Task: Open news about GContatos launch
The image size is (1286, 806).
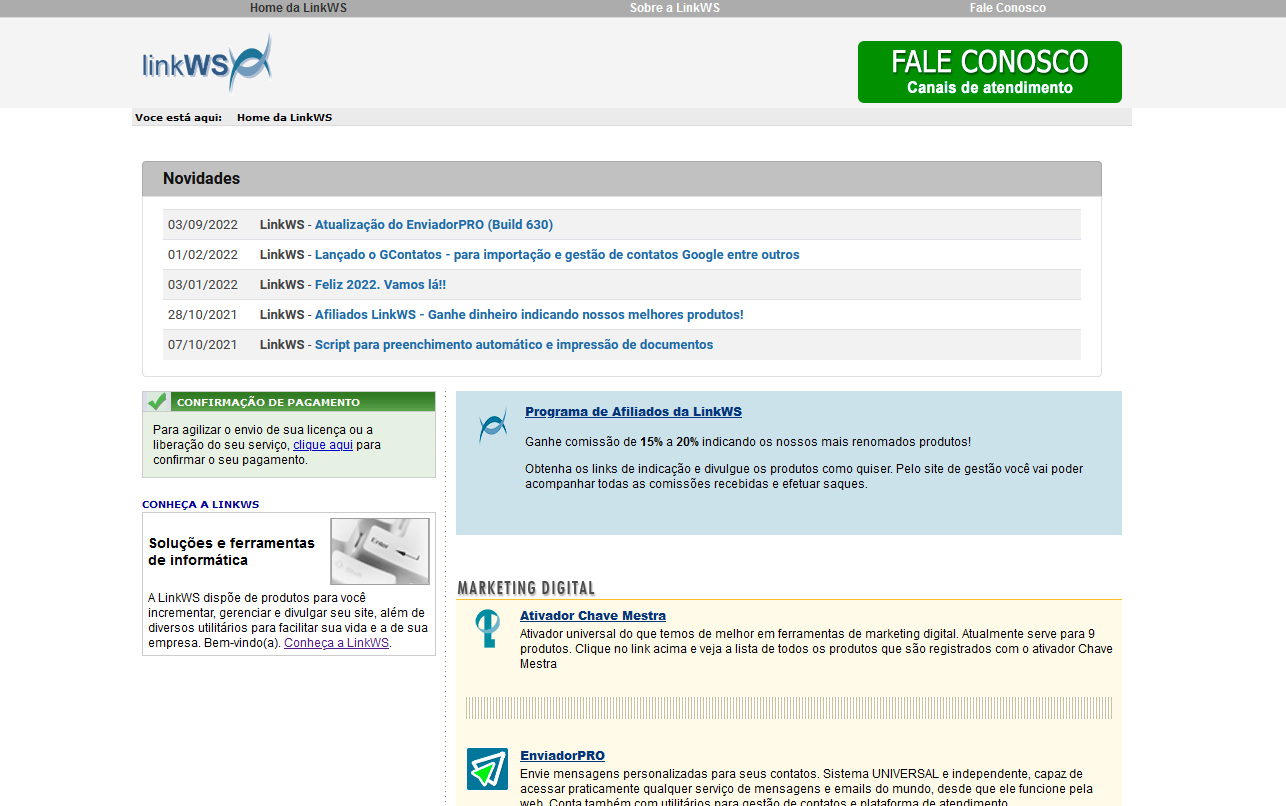Action: (x=557, y=255)
